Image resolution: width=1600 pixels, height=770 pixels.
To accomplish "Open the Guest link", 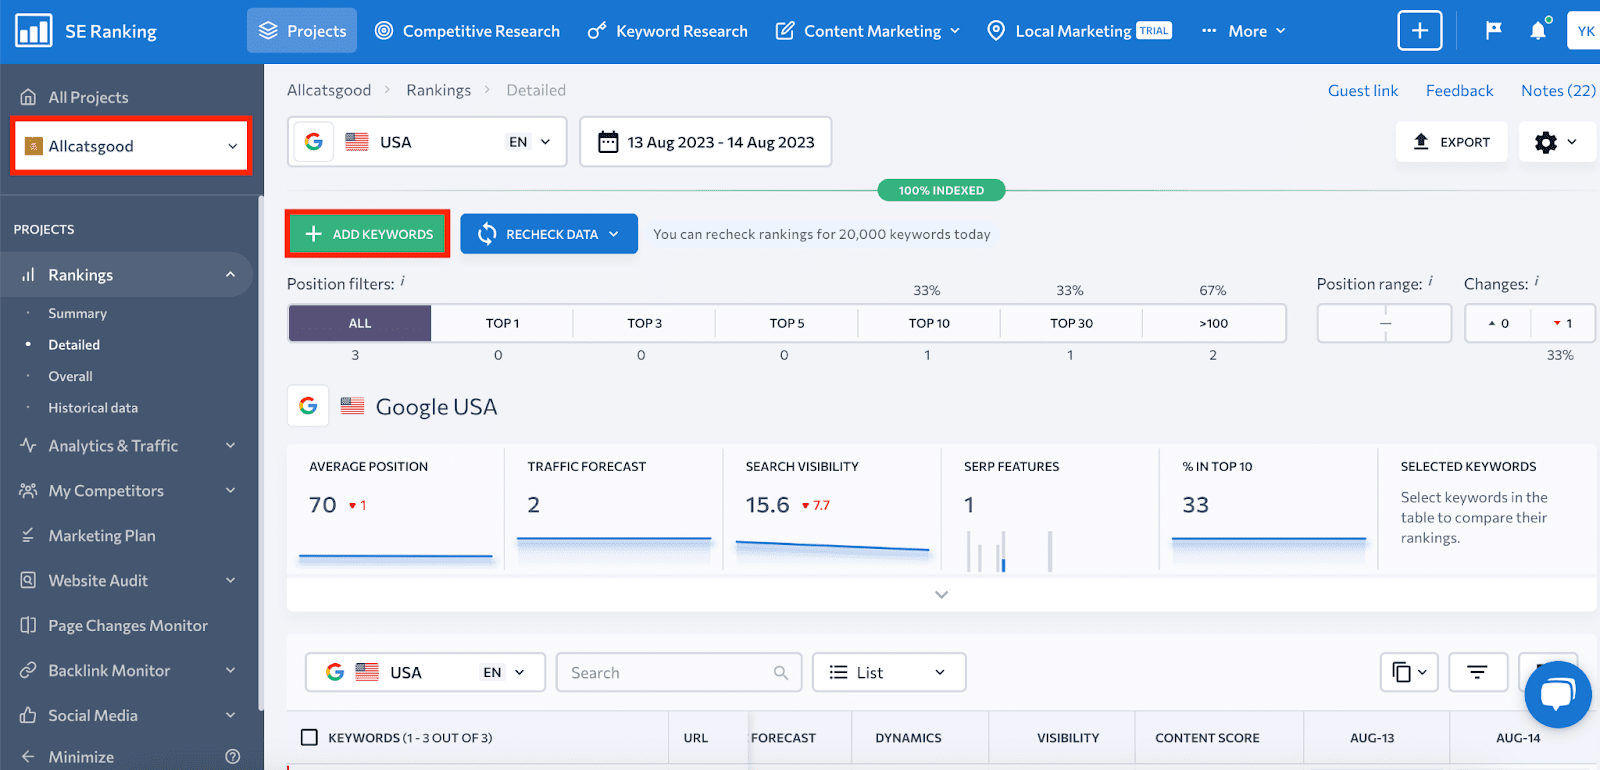I will point(1363,90).
